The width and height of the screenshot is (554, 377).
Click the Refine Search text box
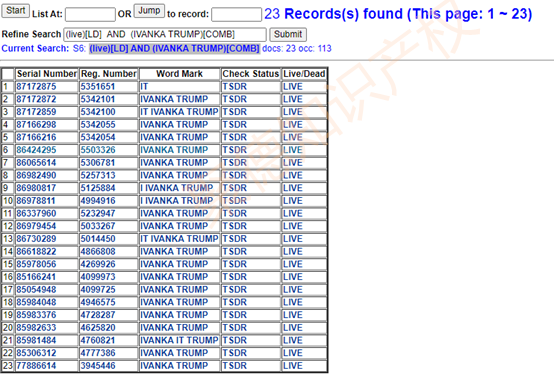point(165,34)
